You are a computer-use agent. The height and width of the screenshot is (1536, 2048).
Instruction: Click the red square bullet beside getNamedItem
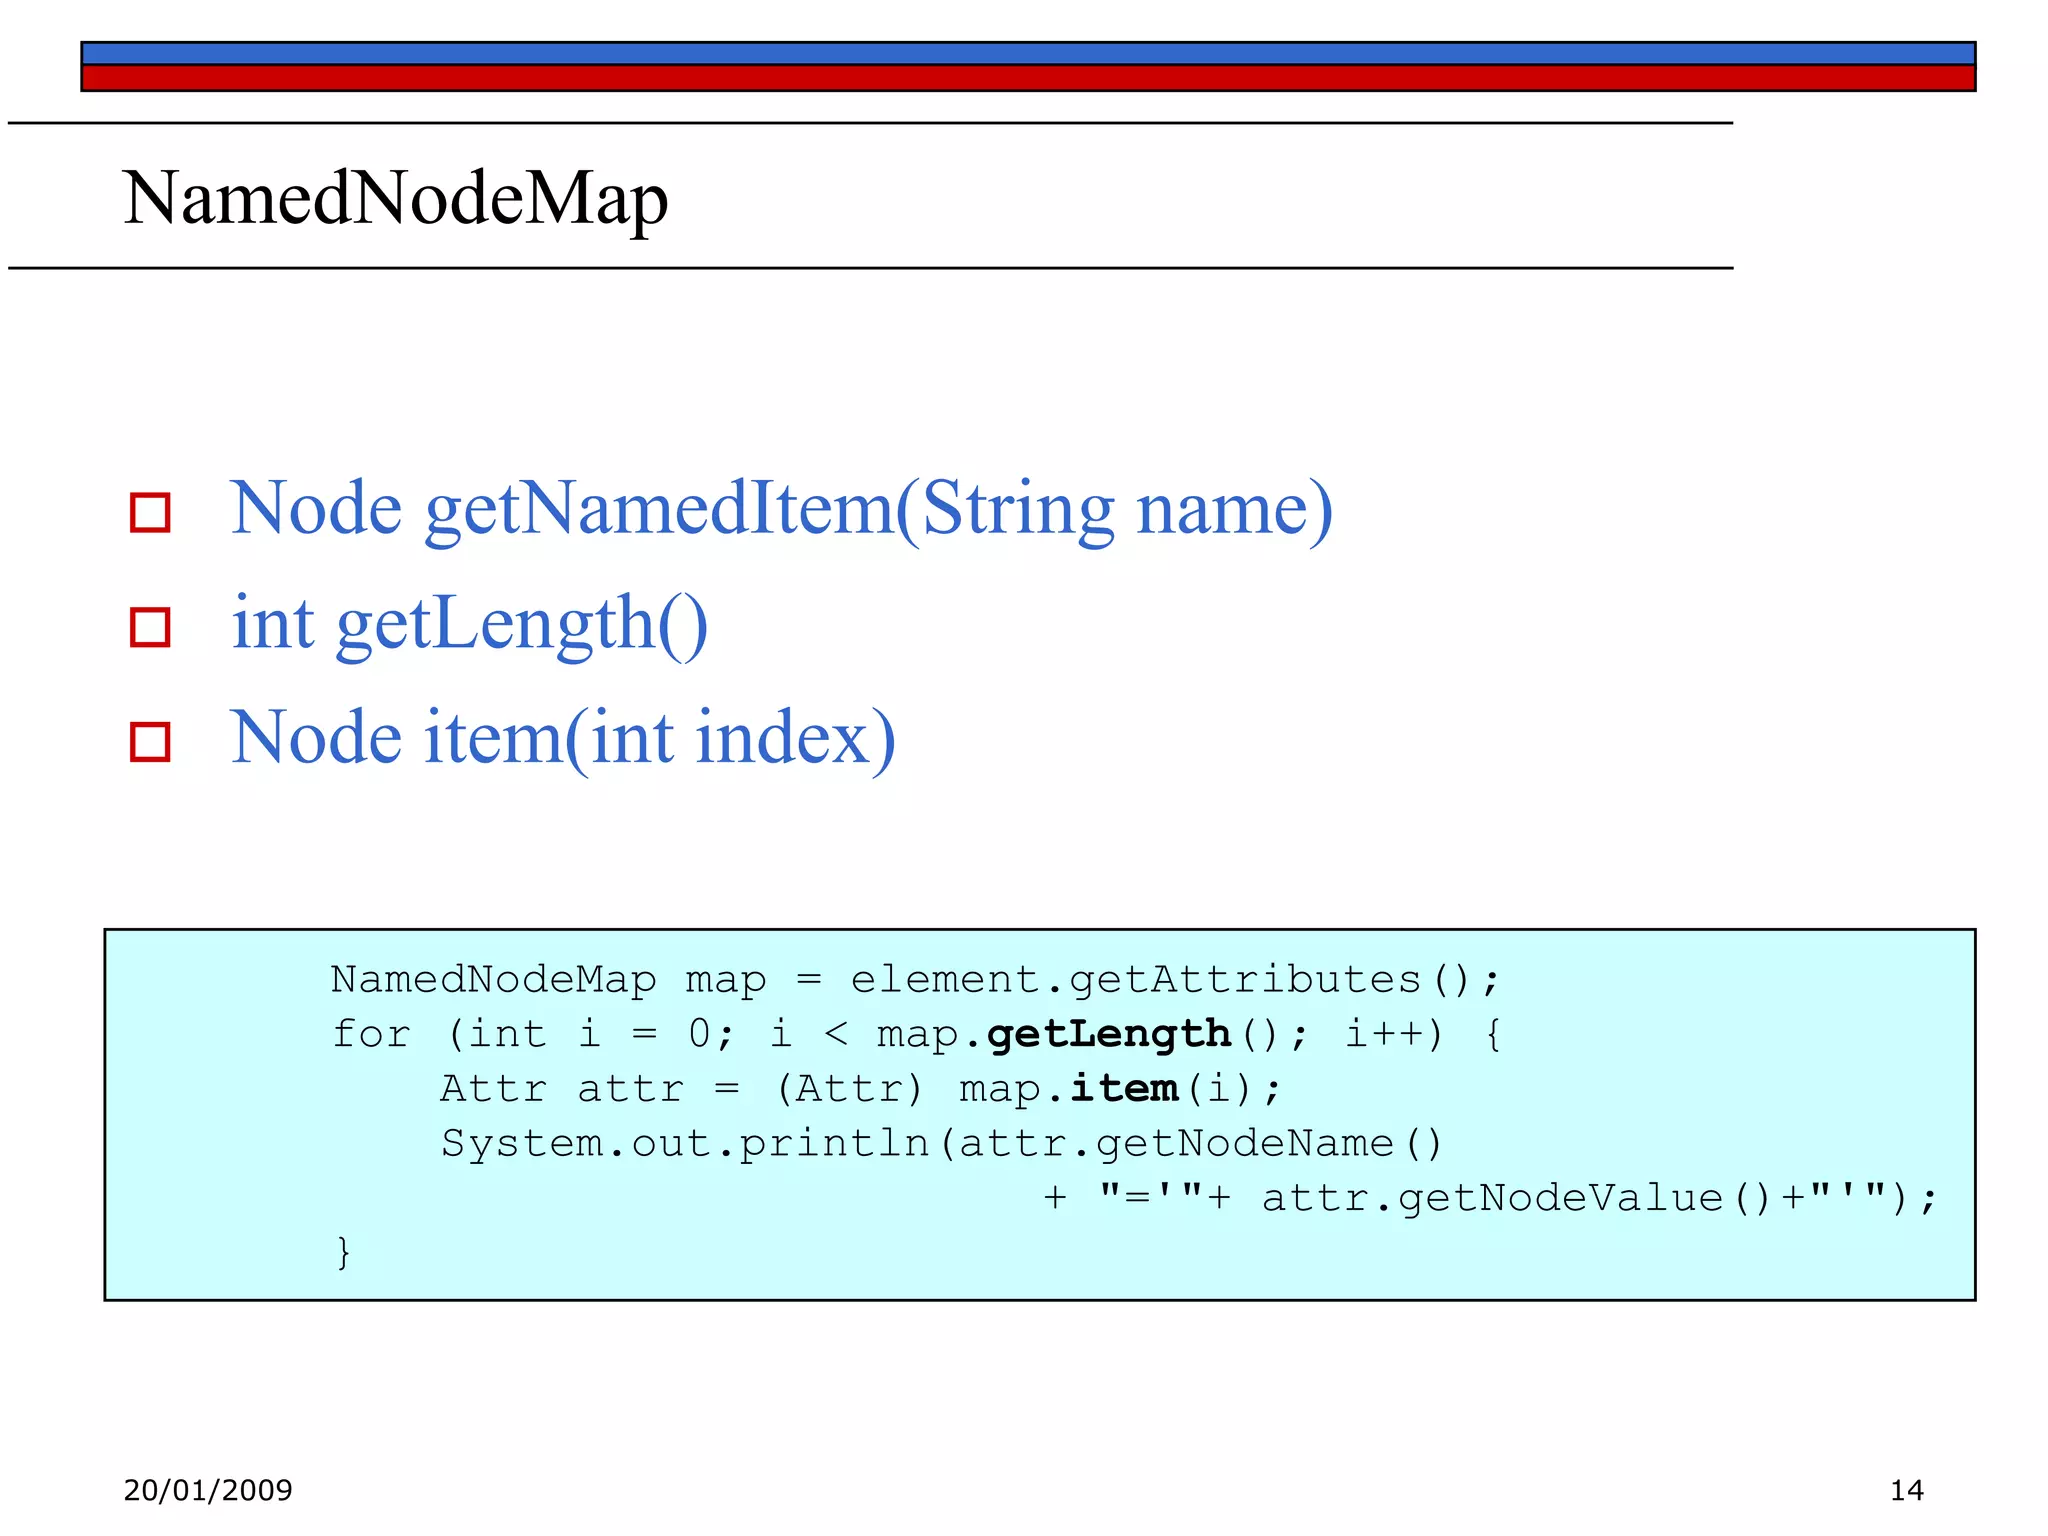pos(150,513)
